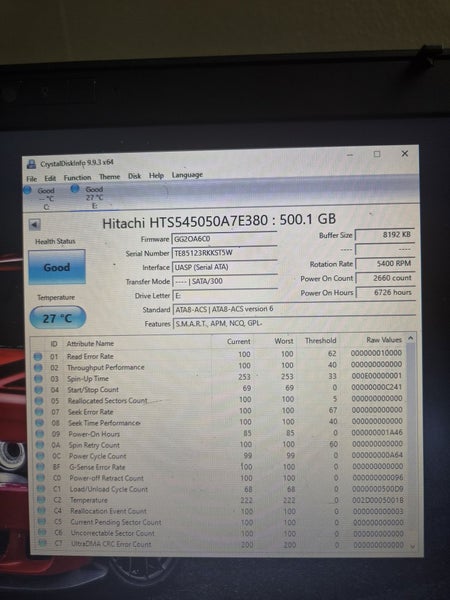
Task: Open the Function menu
Action: point(77,178)
